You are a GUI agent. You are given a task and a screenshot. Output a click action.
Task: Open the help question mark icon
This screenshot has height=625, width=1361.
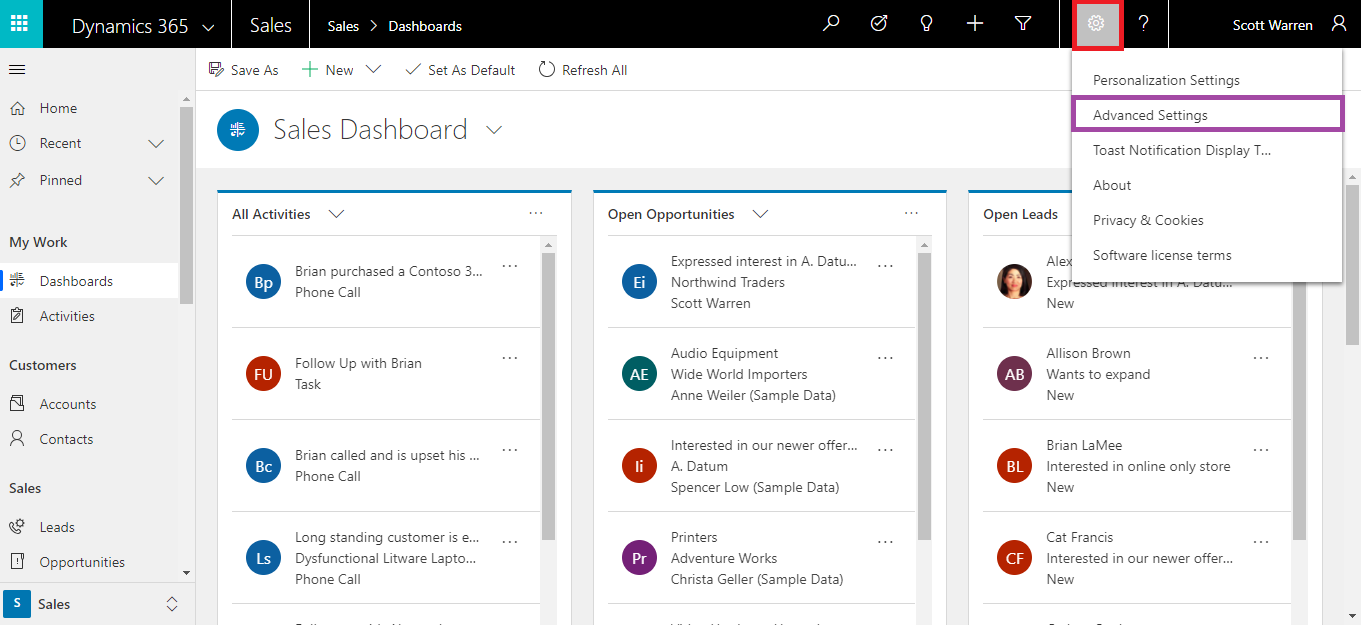1144,24
